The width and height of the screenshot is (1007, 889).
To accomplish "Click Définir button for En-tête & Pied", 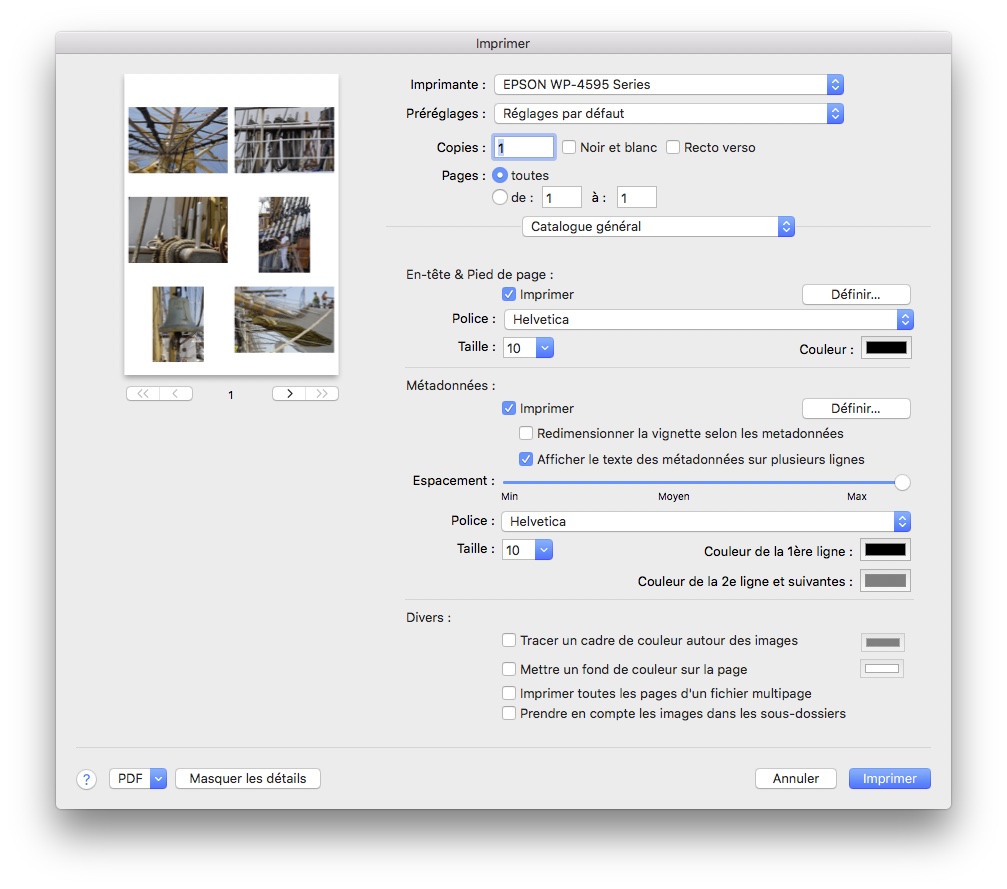I will point(855,294).
